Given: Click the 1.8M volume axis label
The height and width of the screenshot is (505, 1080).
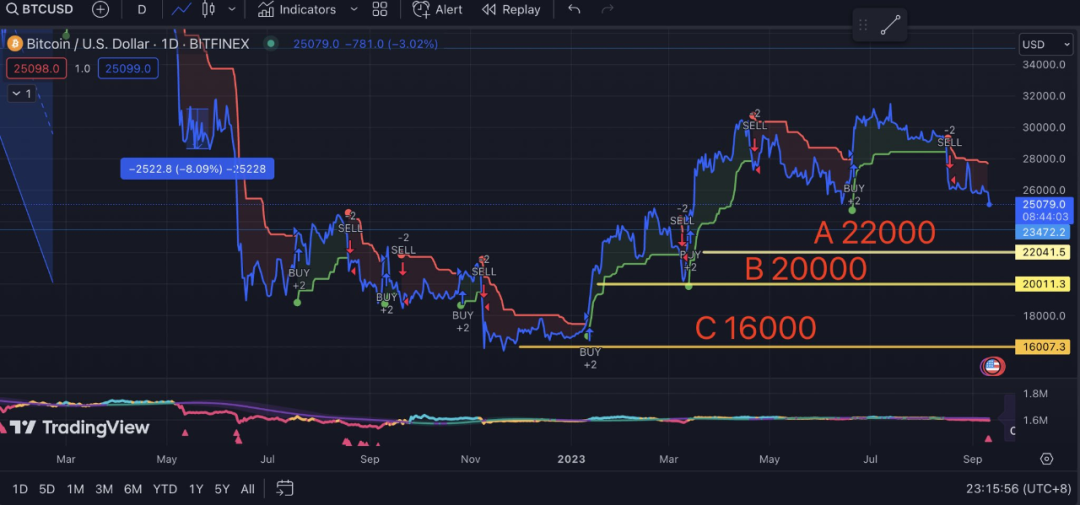Looking at the screenshot, I should click(1036, 394).
